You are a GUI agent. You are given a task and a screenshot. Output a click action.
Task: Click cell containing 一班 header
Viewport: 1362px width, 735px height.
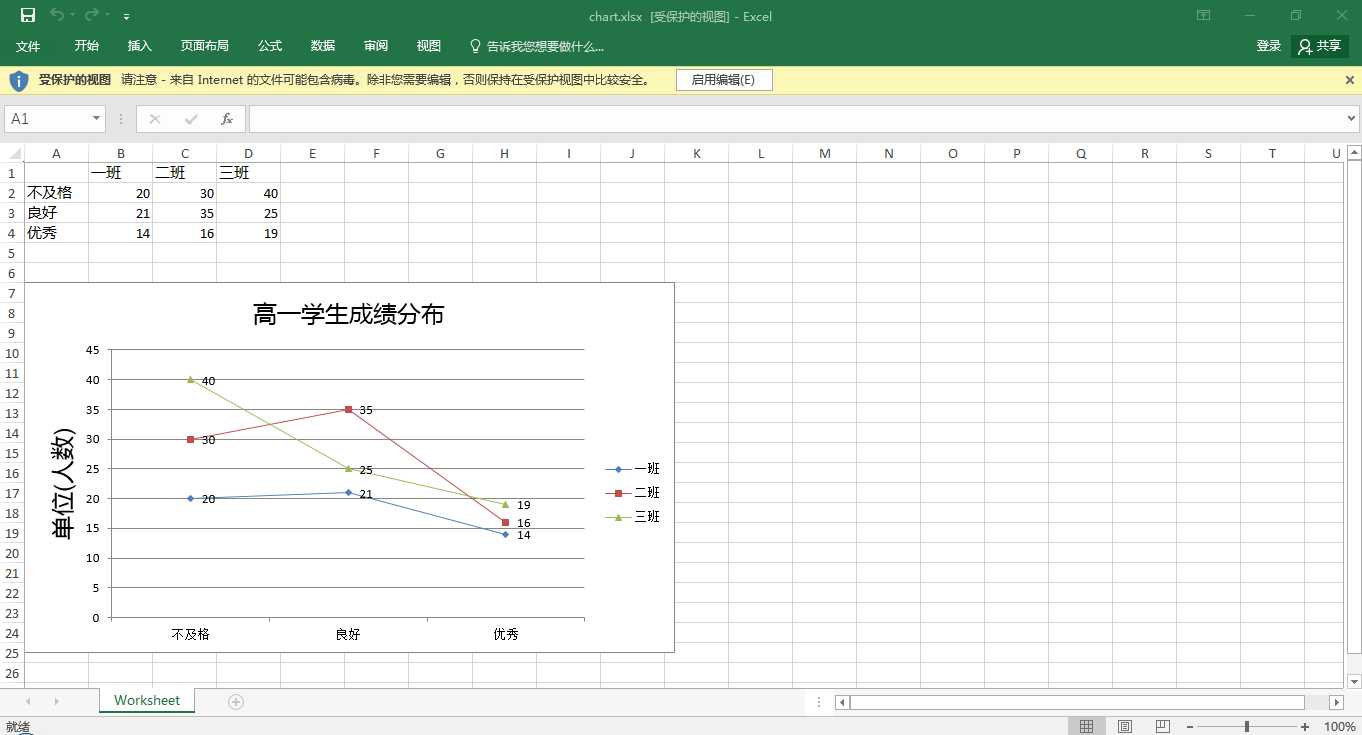click(121, 173)
